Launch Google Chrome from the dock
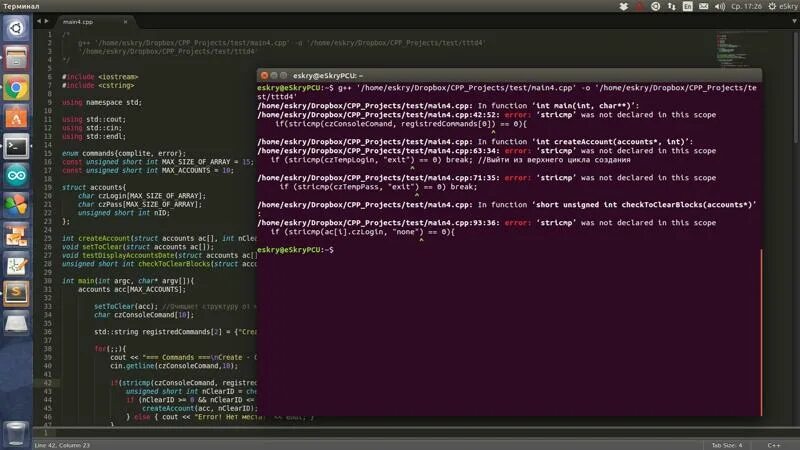Viewport: 800px width, 450px height. click(x=16, y=88)
